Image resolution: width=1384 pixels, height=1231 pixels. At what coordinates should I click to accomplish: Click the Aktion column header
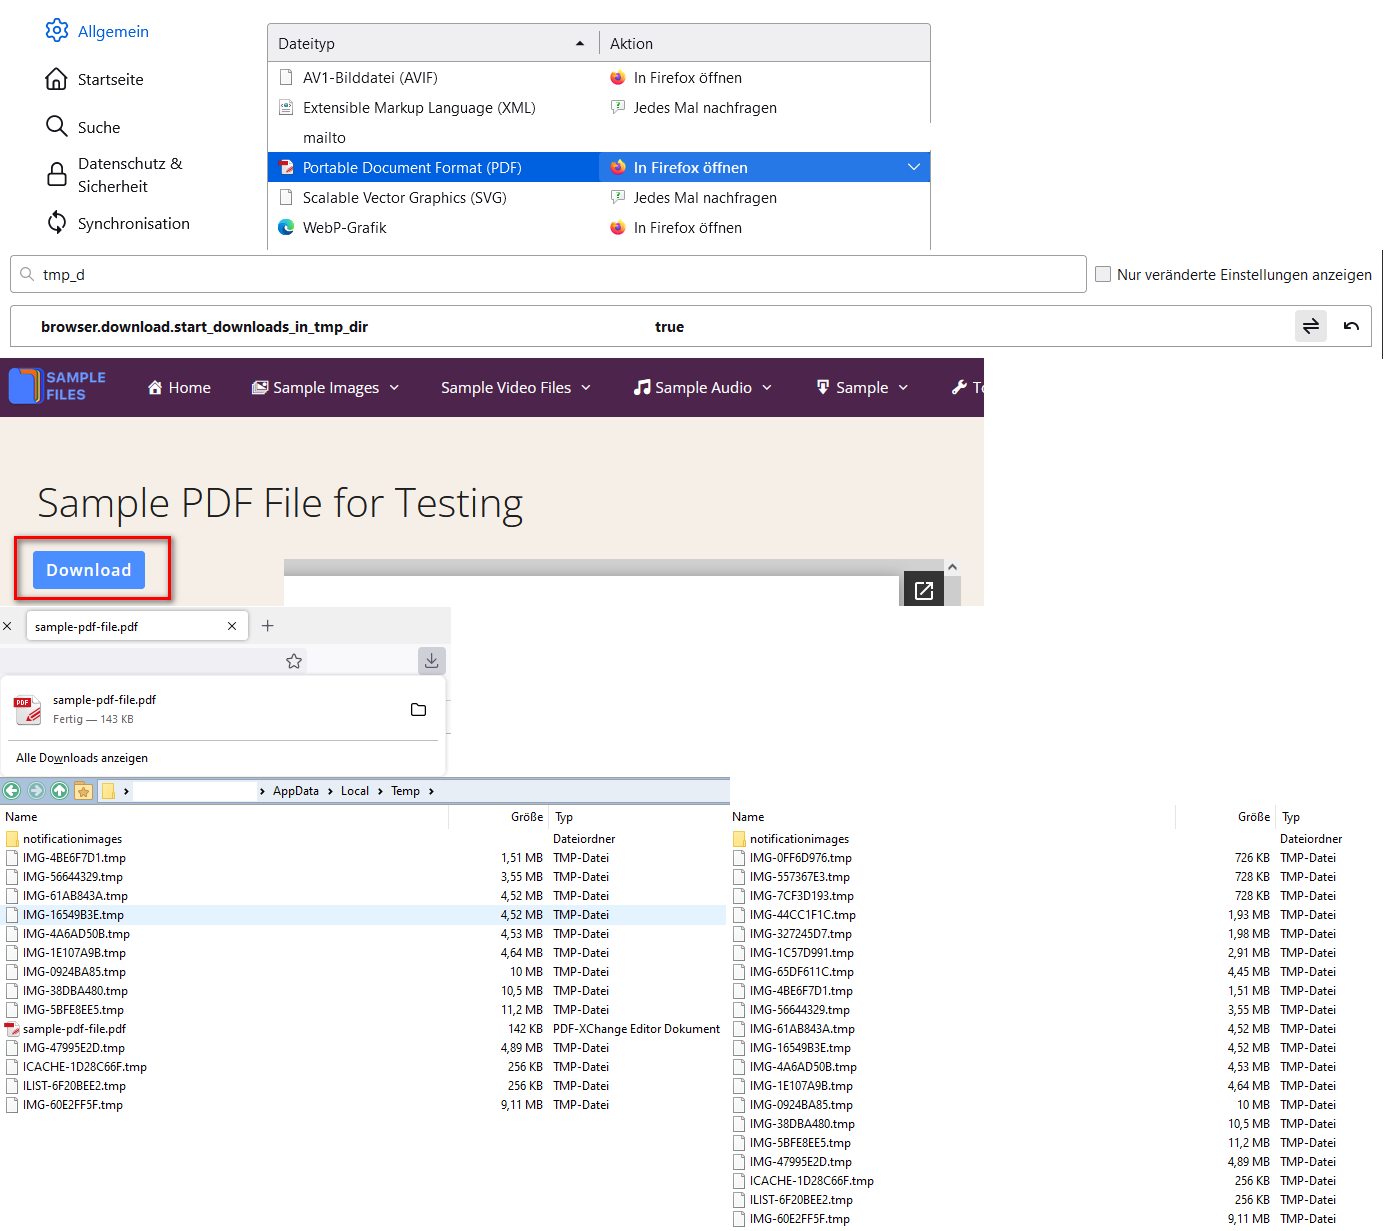765,43
